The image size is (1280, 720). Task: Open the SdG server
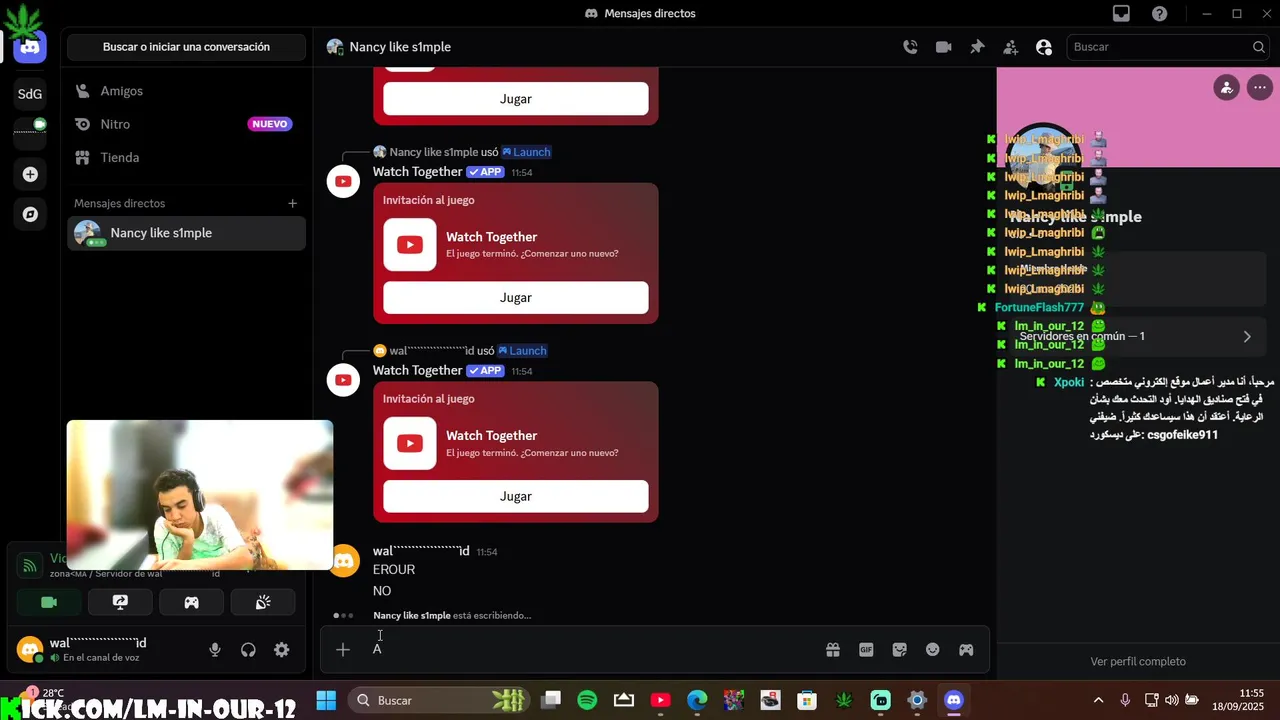[x=30, y=94]
